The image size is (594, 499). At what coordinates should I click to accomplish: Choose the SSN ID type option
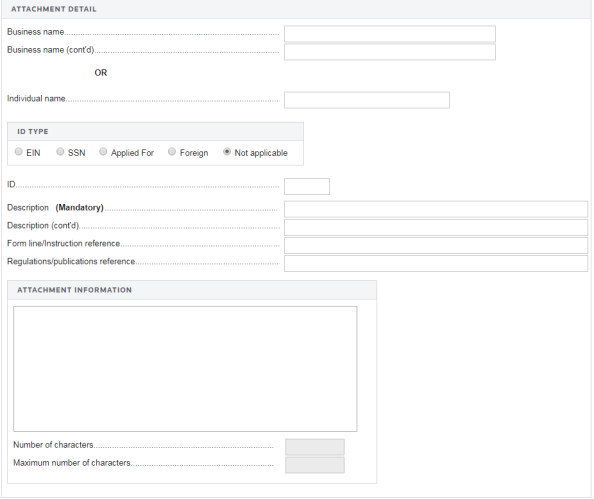point(60,152)
